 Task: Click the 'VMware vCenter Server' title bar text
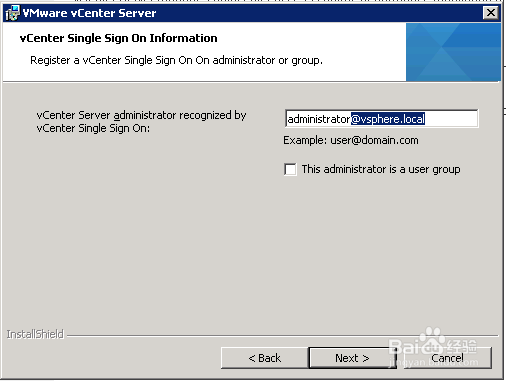click(x=89, y=13)
